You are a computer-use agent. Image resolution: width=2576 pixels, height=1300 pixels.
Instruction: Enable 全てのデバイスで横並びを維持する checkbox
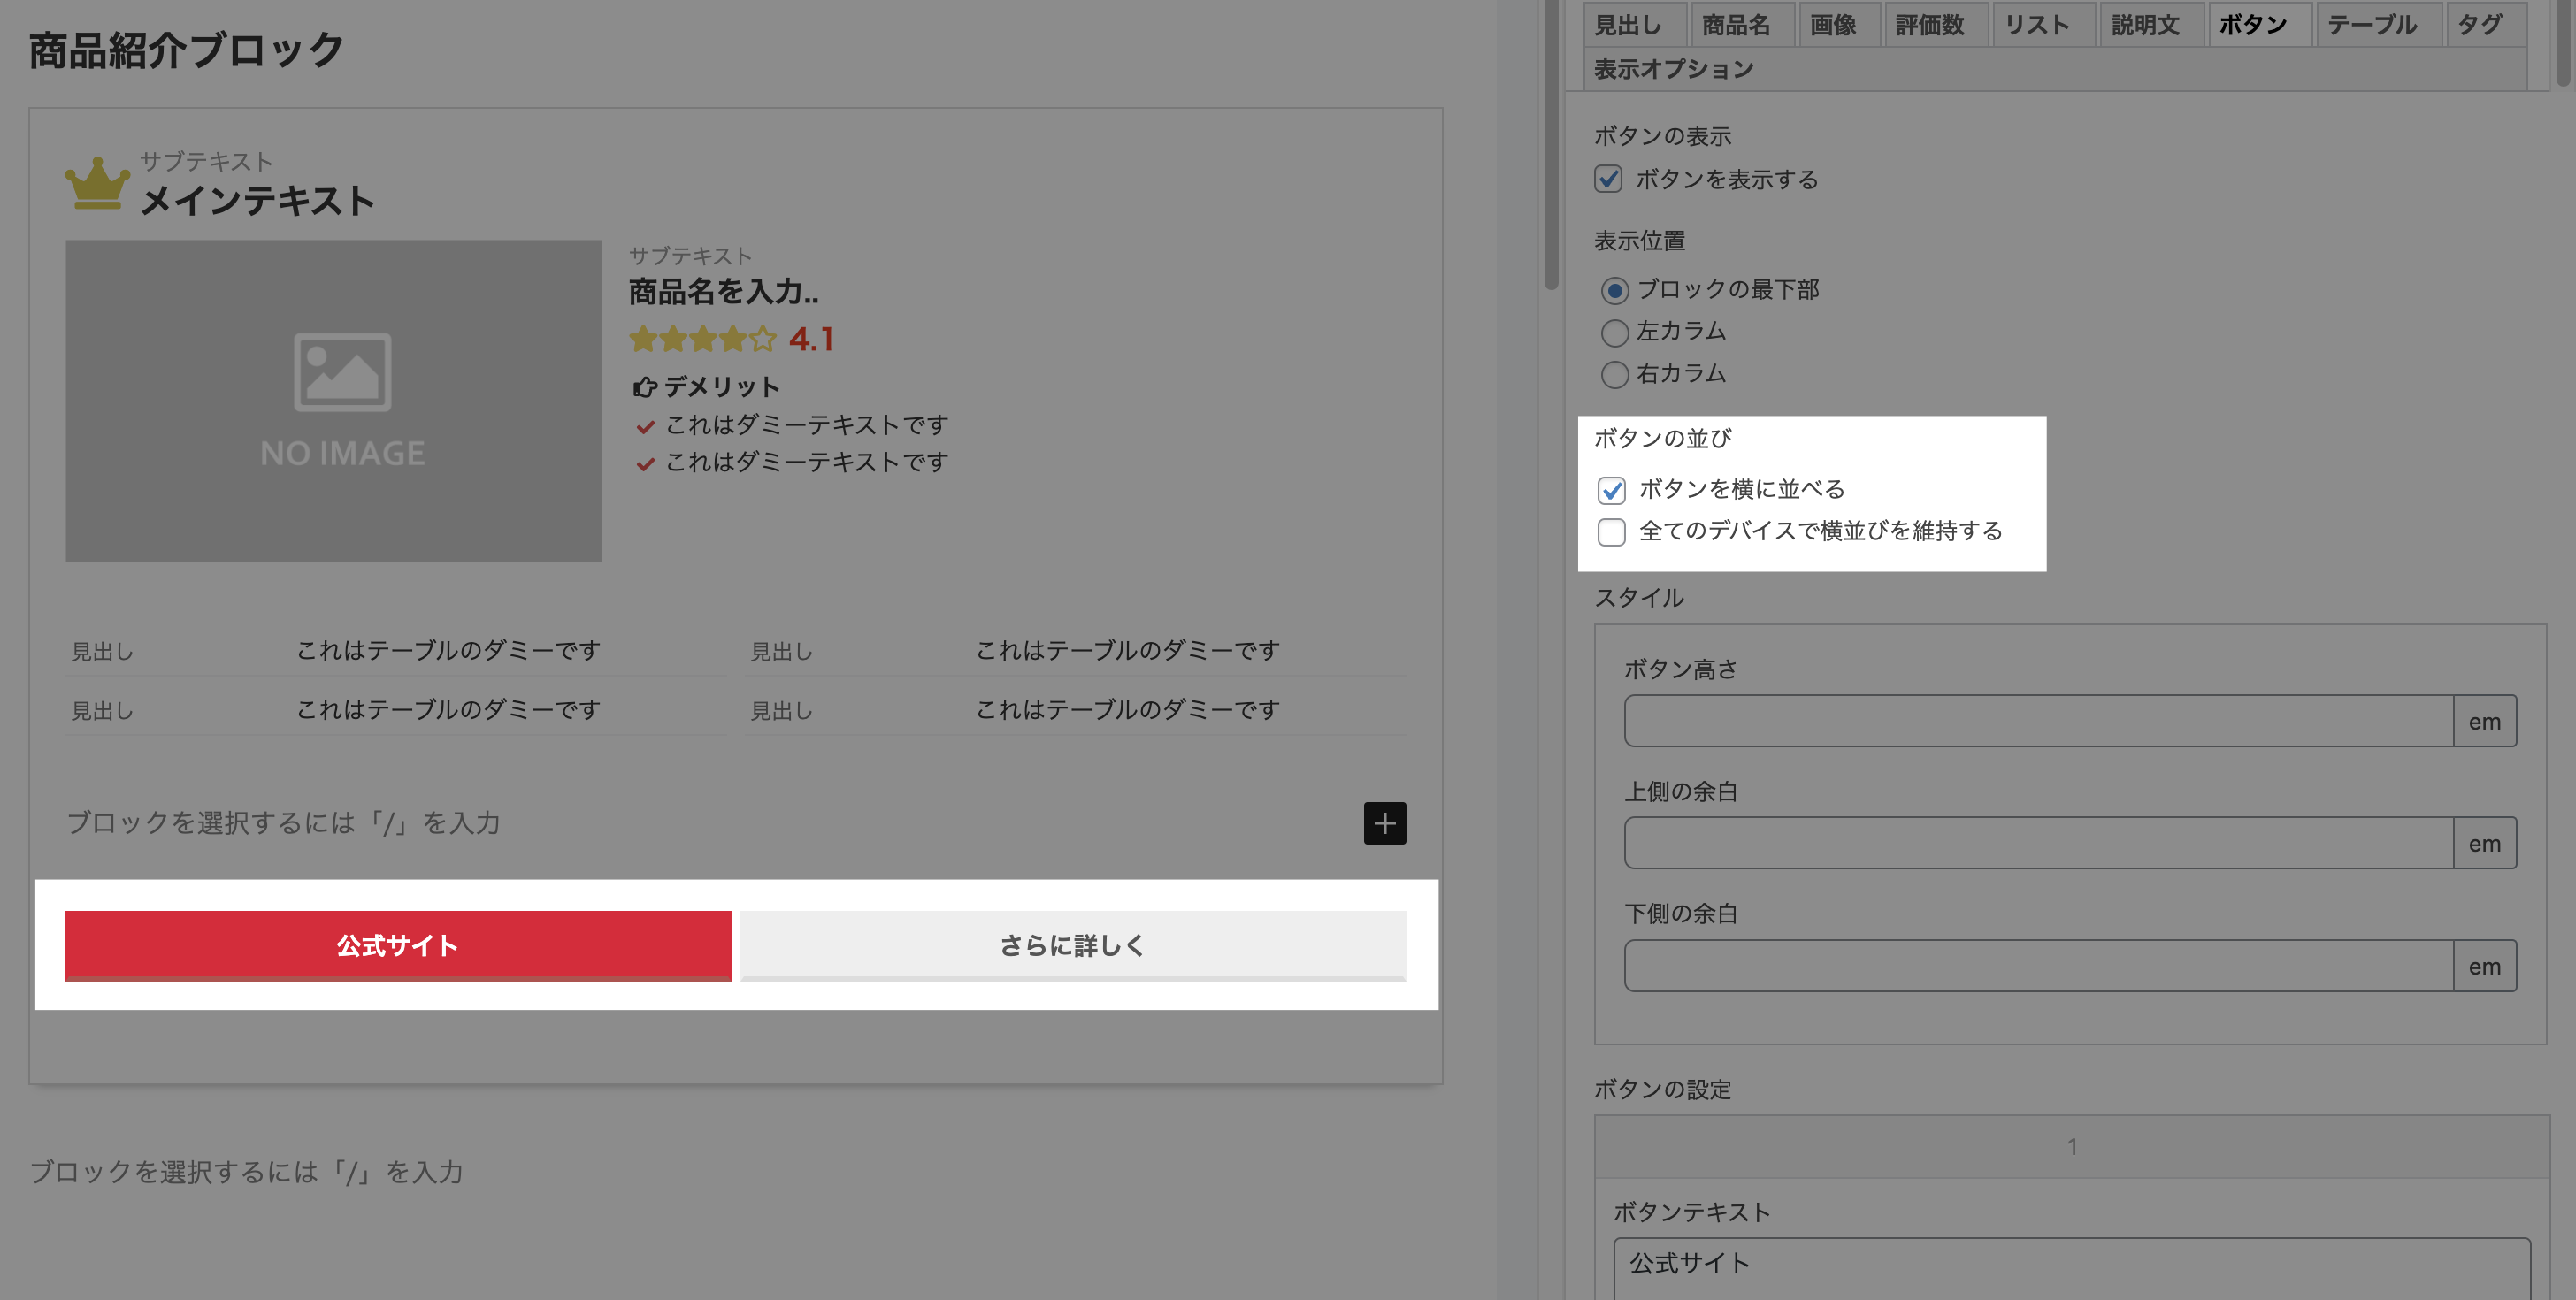pyautogui.click(x=1611, y=532)
